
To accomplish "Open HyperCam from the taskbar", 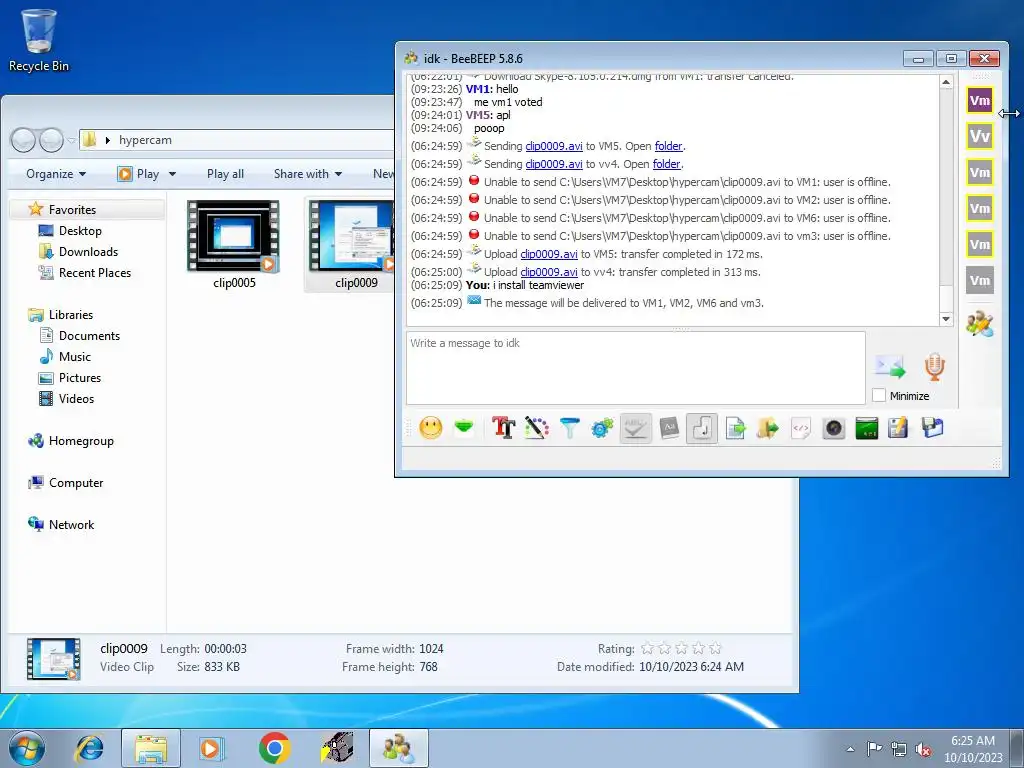I will pos(337,748).
